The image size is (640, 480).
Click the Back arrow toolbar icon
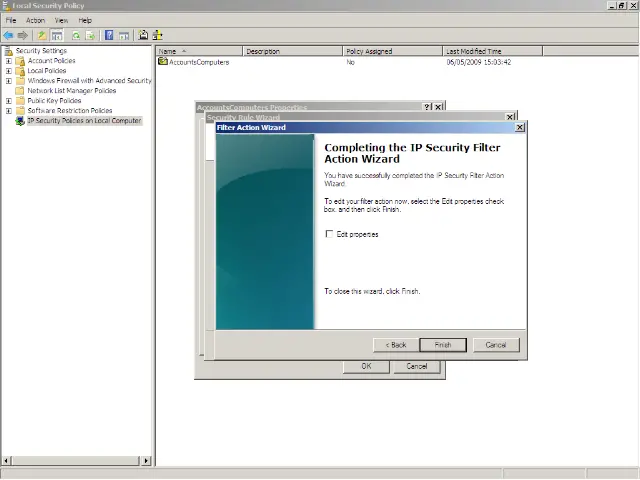tap(8, 35)
